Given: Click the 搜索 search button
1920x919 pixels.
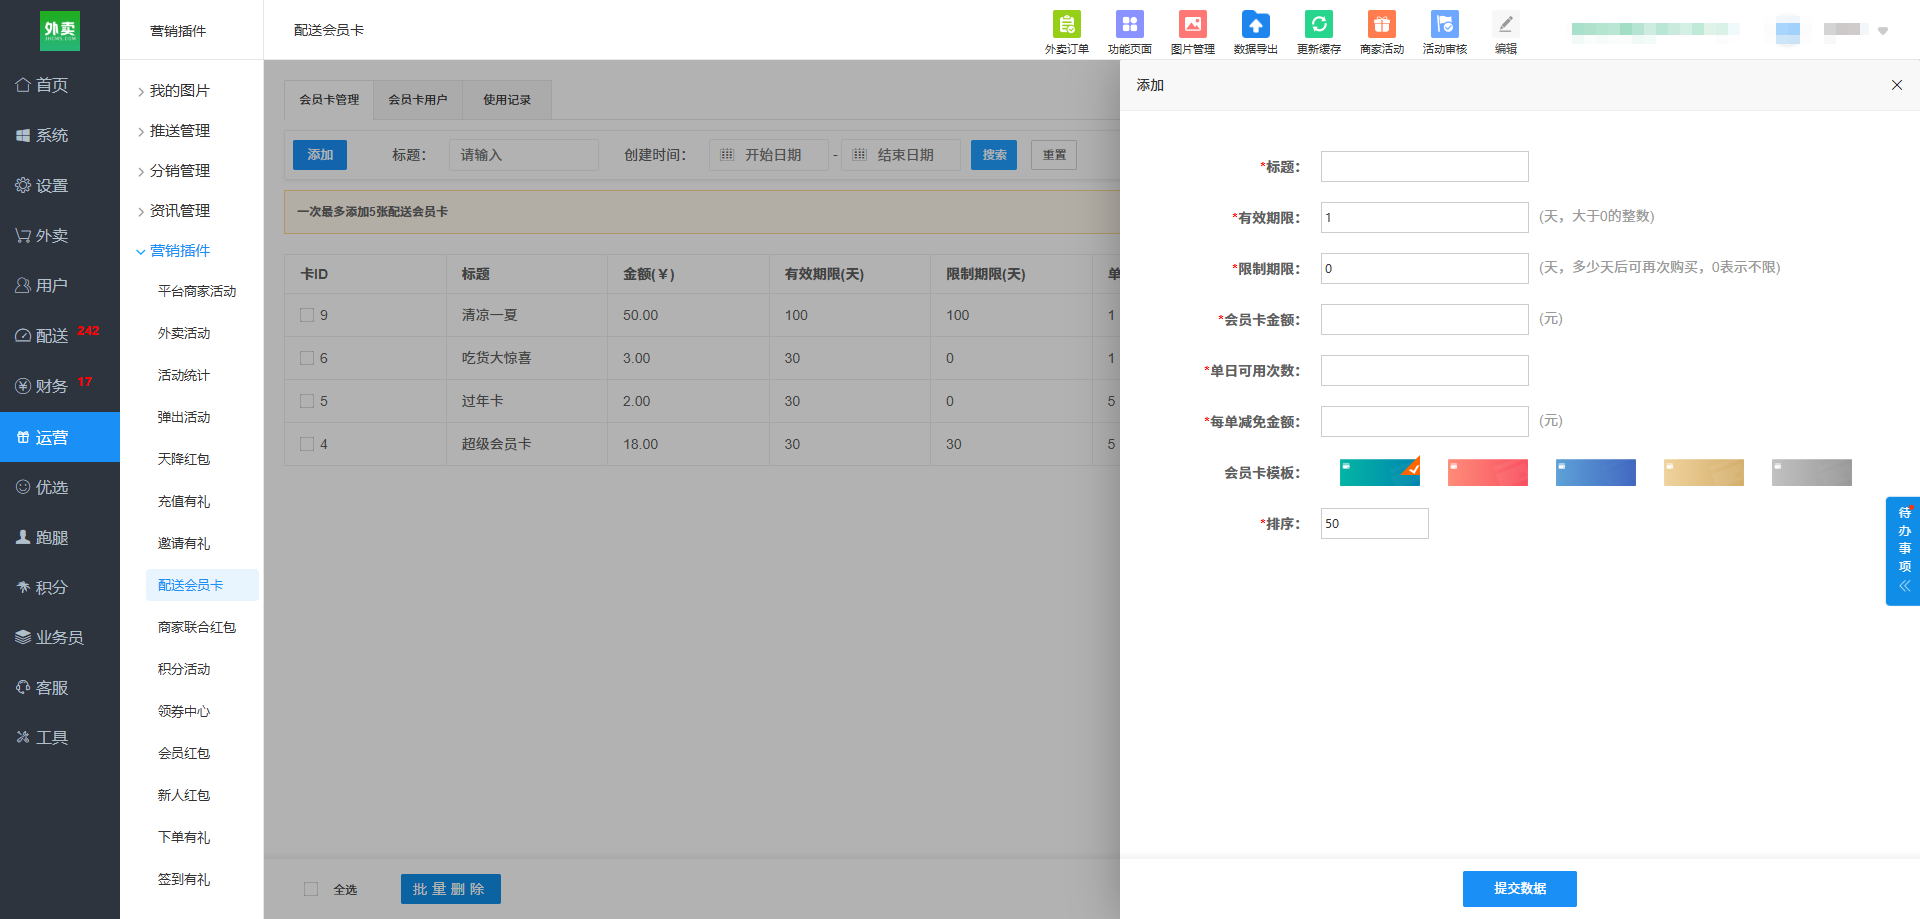Looking at the screenshot, I should (x=994, y=155).
